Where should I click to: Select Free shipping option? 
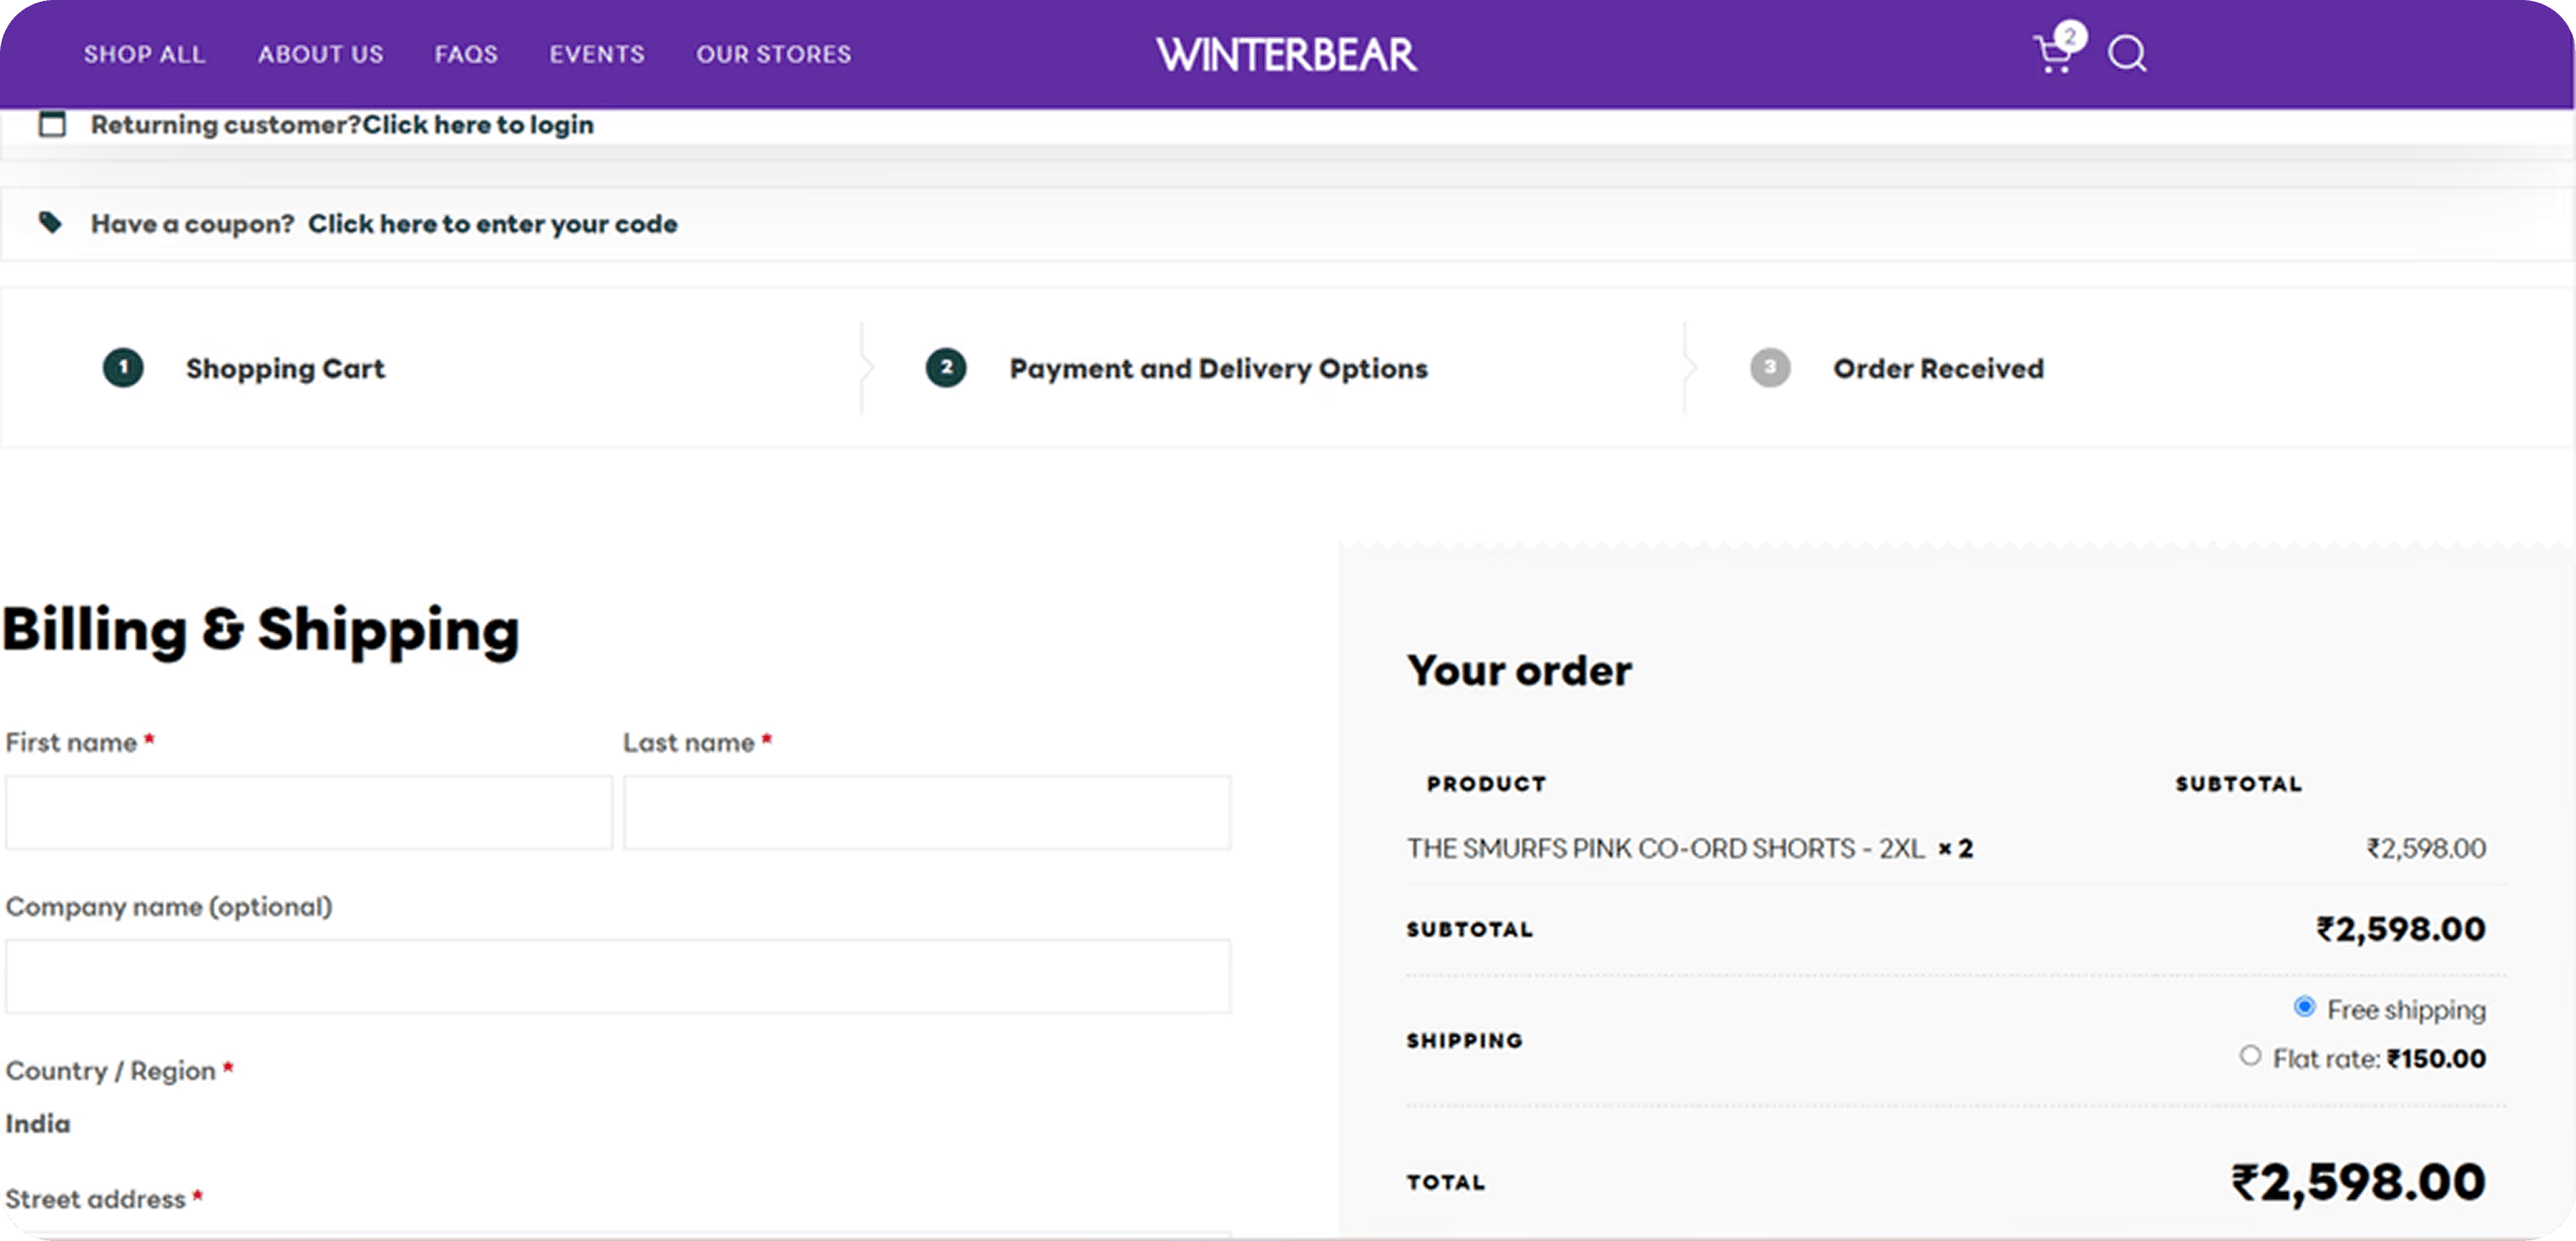click(x=2304, y=1007)
